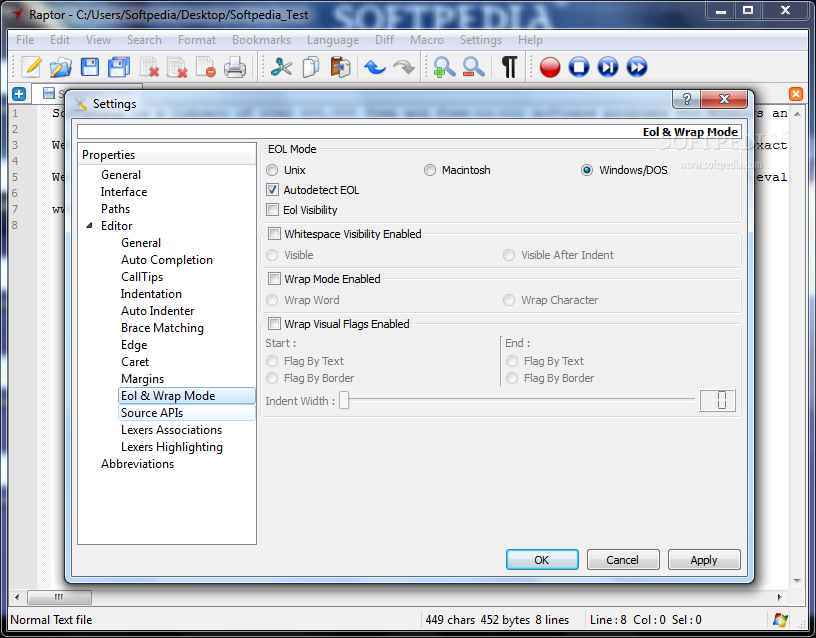Select Auto Completion settings
This screenshot has width=816, height=638.
pyautogui.click(x=167, y=260)
